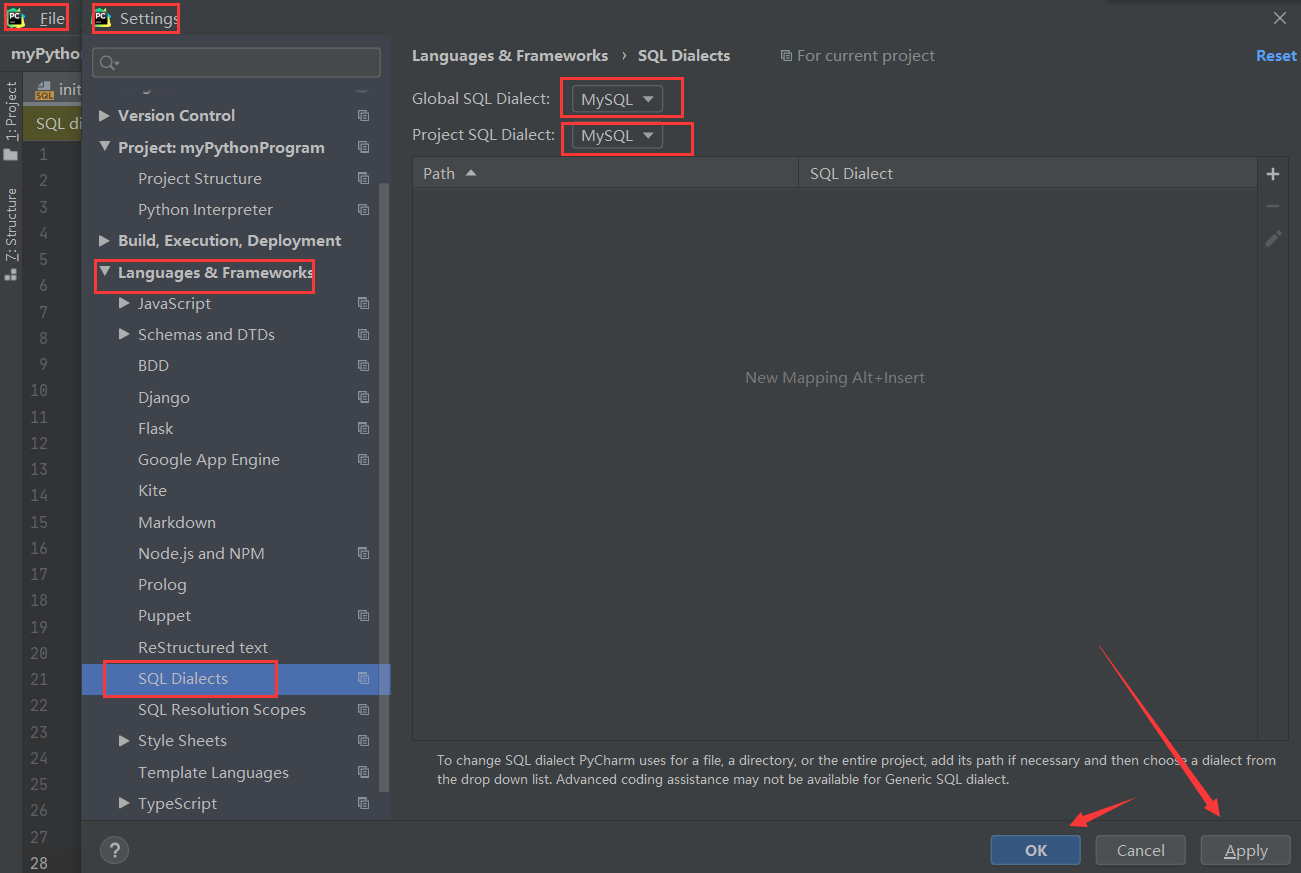Open the File menu
The width and height of the screenshot is (1301, 873).
pos(52,18)
